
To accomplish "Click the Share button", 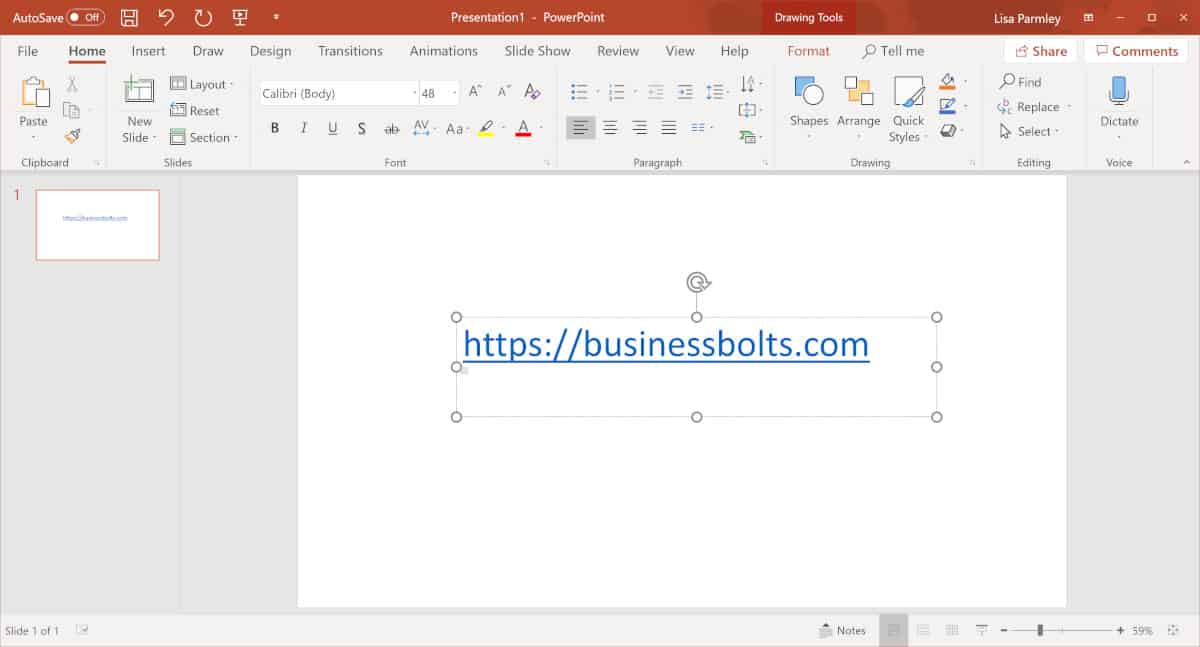I will point(1041,51).
